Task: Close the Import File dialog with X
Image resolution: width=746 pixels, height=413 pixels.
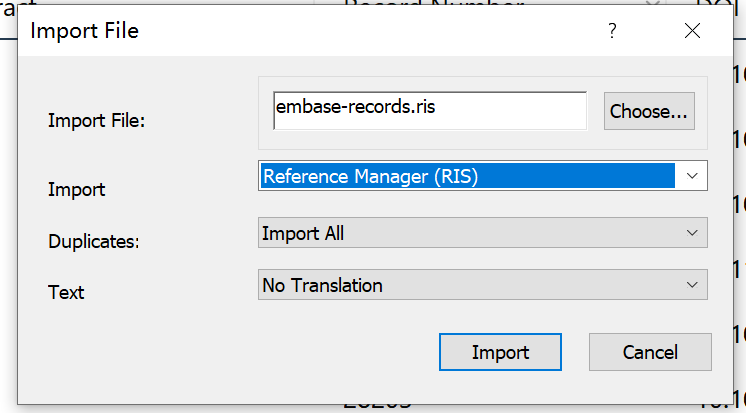Action: (x=692, y=31)
